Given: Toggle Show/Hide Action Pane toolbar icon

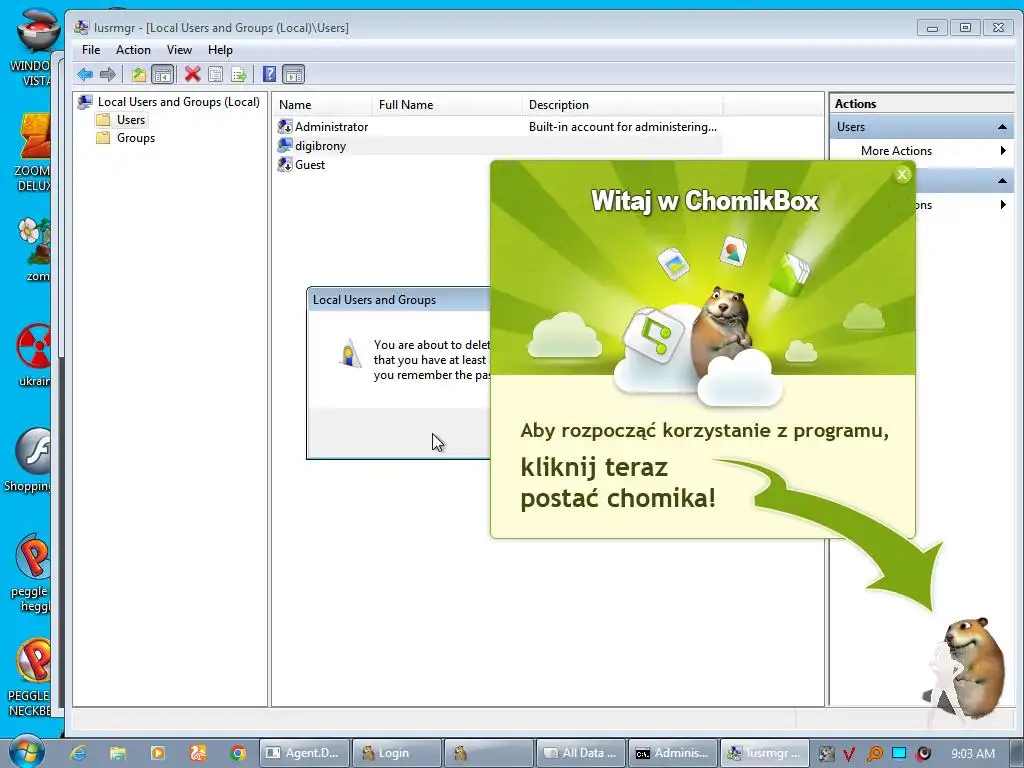Looking at the screenshot, I should [x=294, y=74].
